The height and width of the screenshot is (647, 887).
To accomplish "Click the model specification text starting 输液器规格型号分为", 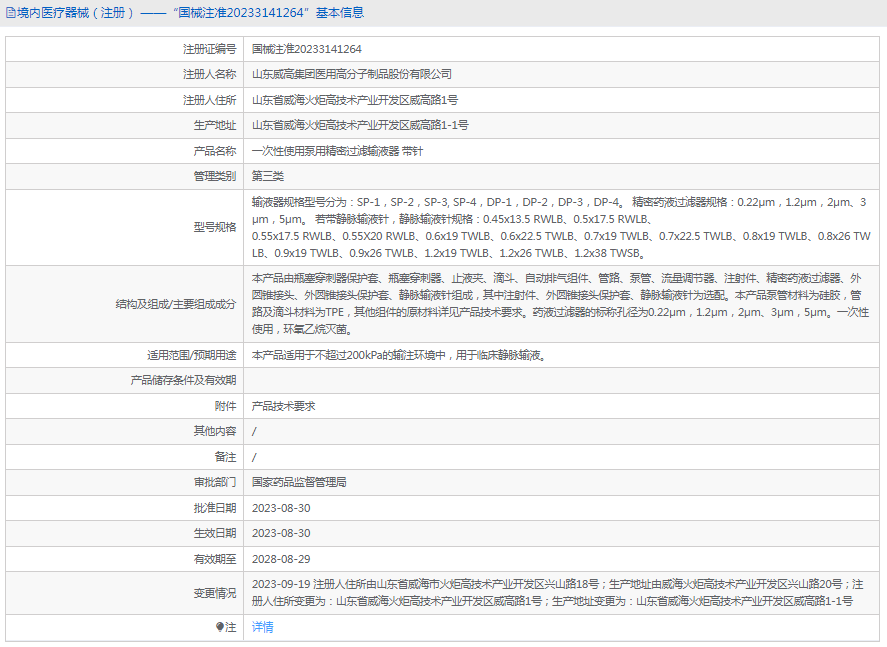I will 561,227.
